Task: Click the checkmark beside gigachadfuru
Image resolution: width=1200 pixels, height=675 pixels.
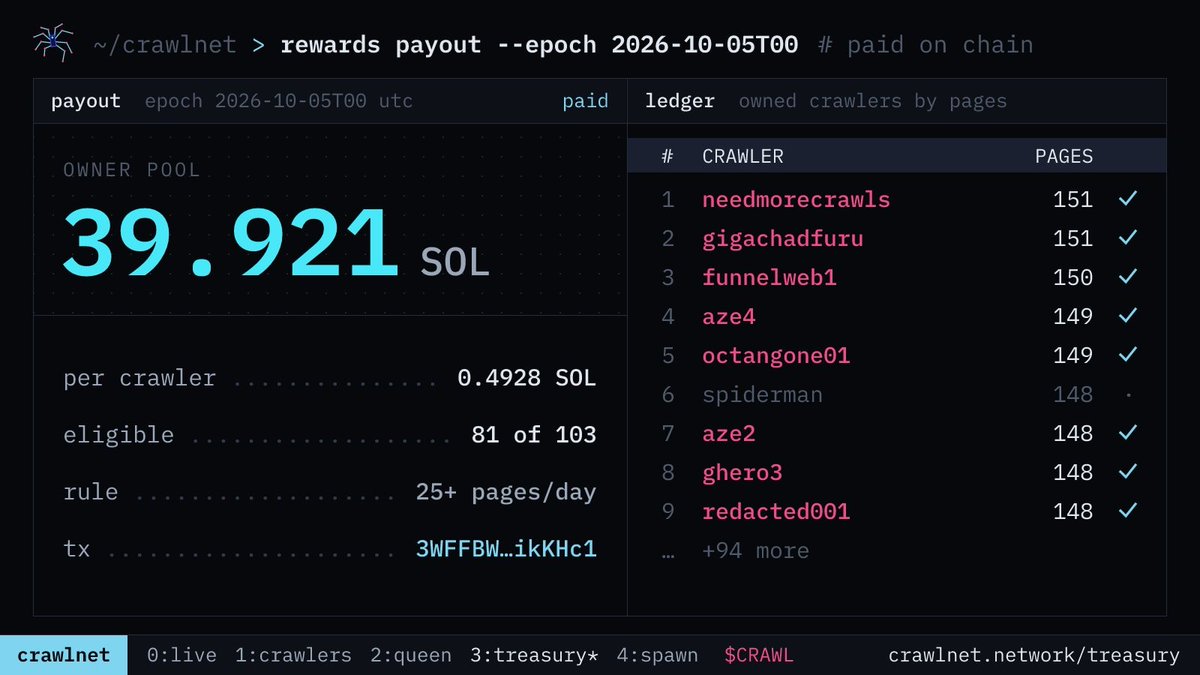Action: coord(1128,238)
